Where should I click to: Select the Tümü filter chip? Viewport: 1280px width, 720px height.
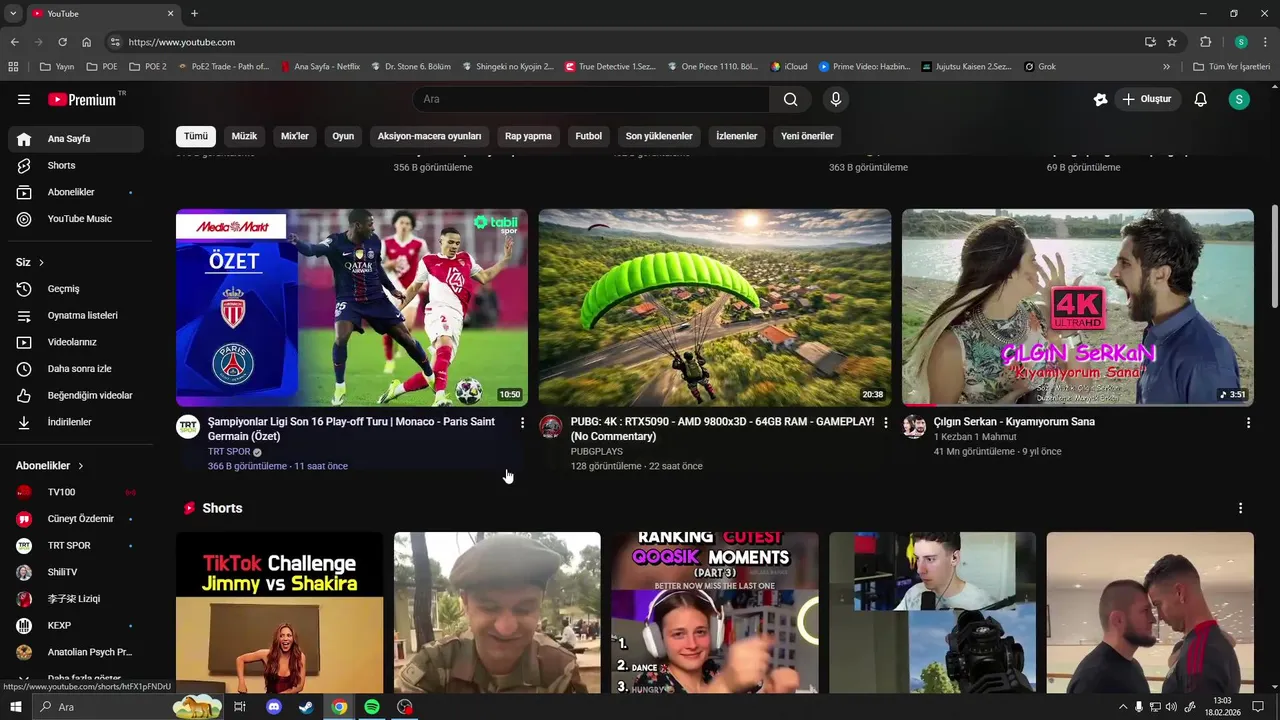coord(196,136)
